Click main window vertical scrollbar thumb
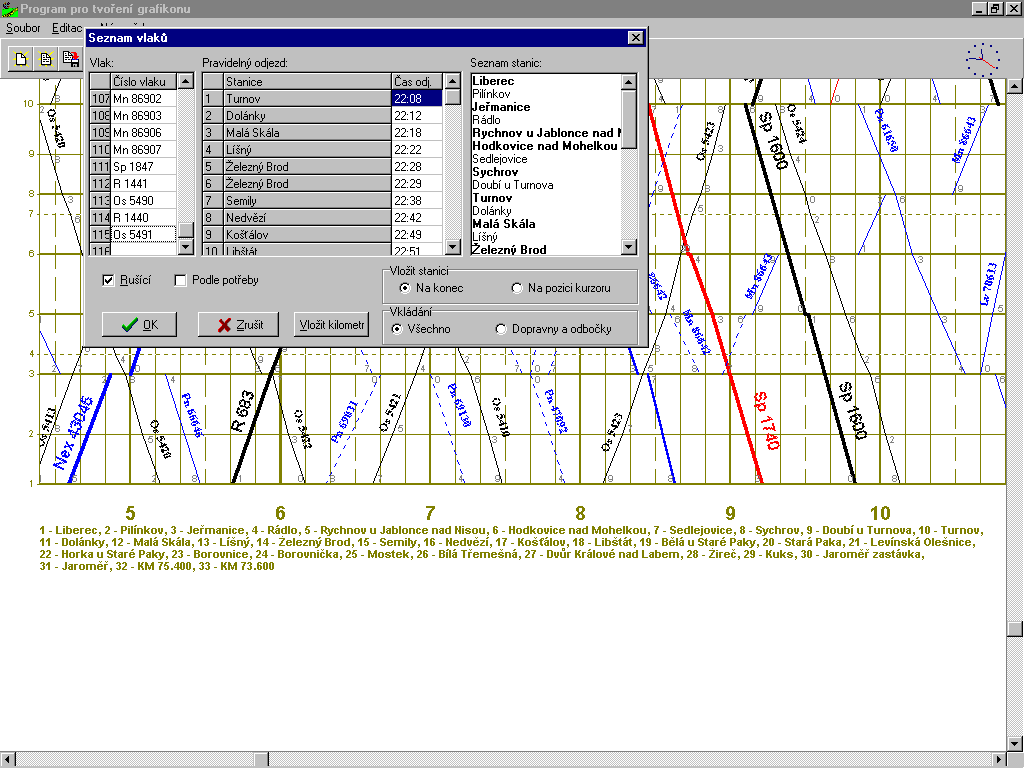Image resolution: width=1024 pixels, height=768 pixels. tap(1014, 628)
